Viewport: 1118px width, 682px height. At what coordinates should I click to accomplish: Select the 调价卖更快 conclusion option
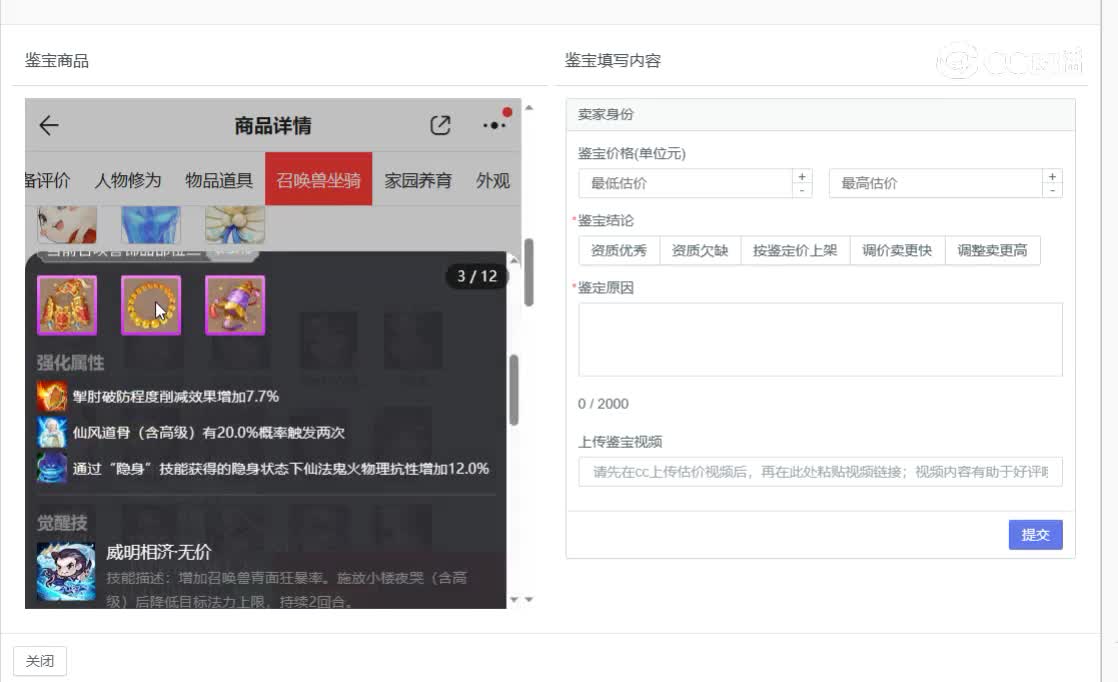pos(897,250)
